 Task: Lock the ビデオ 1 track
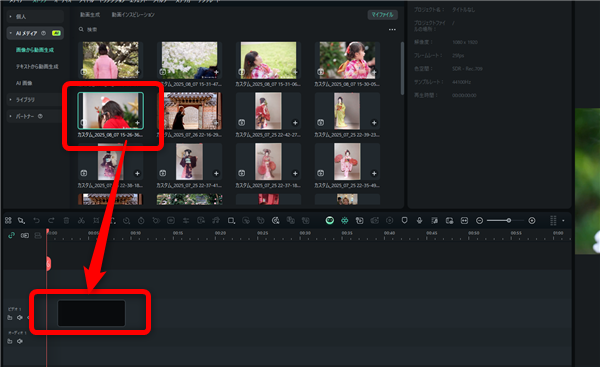tap(10, 318)
